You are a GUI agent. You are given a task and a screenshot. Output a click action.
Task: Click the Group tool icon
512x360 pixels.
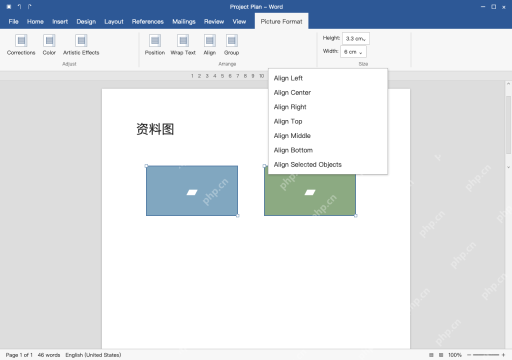click(x=232, y=41)
